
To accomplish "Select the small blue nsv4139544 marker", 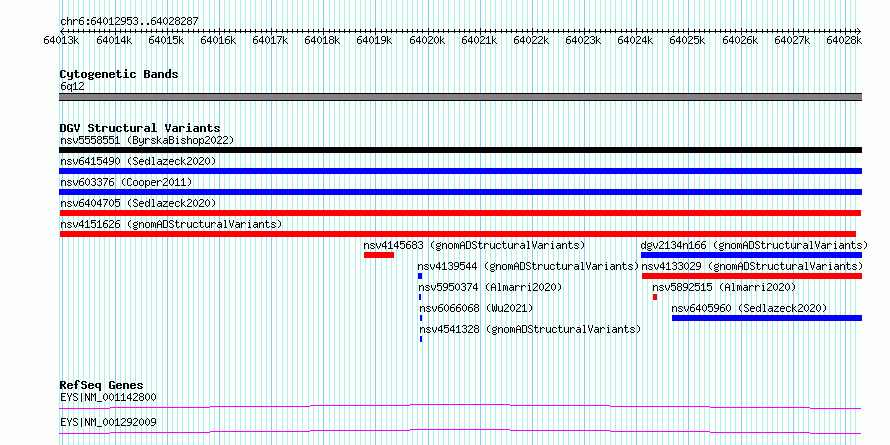I will click(x=420, y=276).
